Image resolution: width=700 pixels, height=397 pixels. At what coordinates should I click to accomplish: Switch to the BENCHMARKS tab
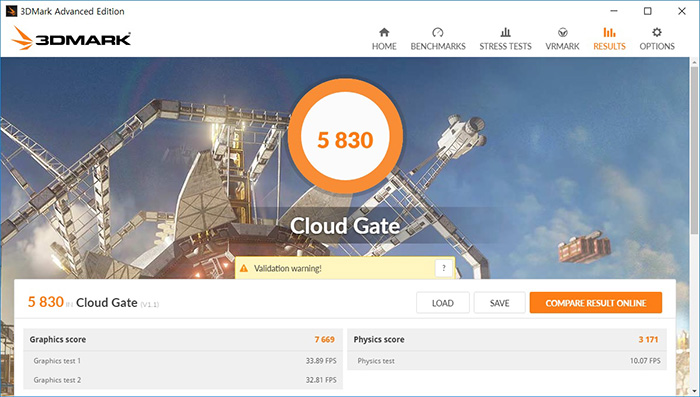[x=438, y=46]
